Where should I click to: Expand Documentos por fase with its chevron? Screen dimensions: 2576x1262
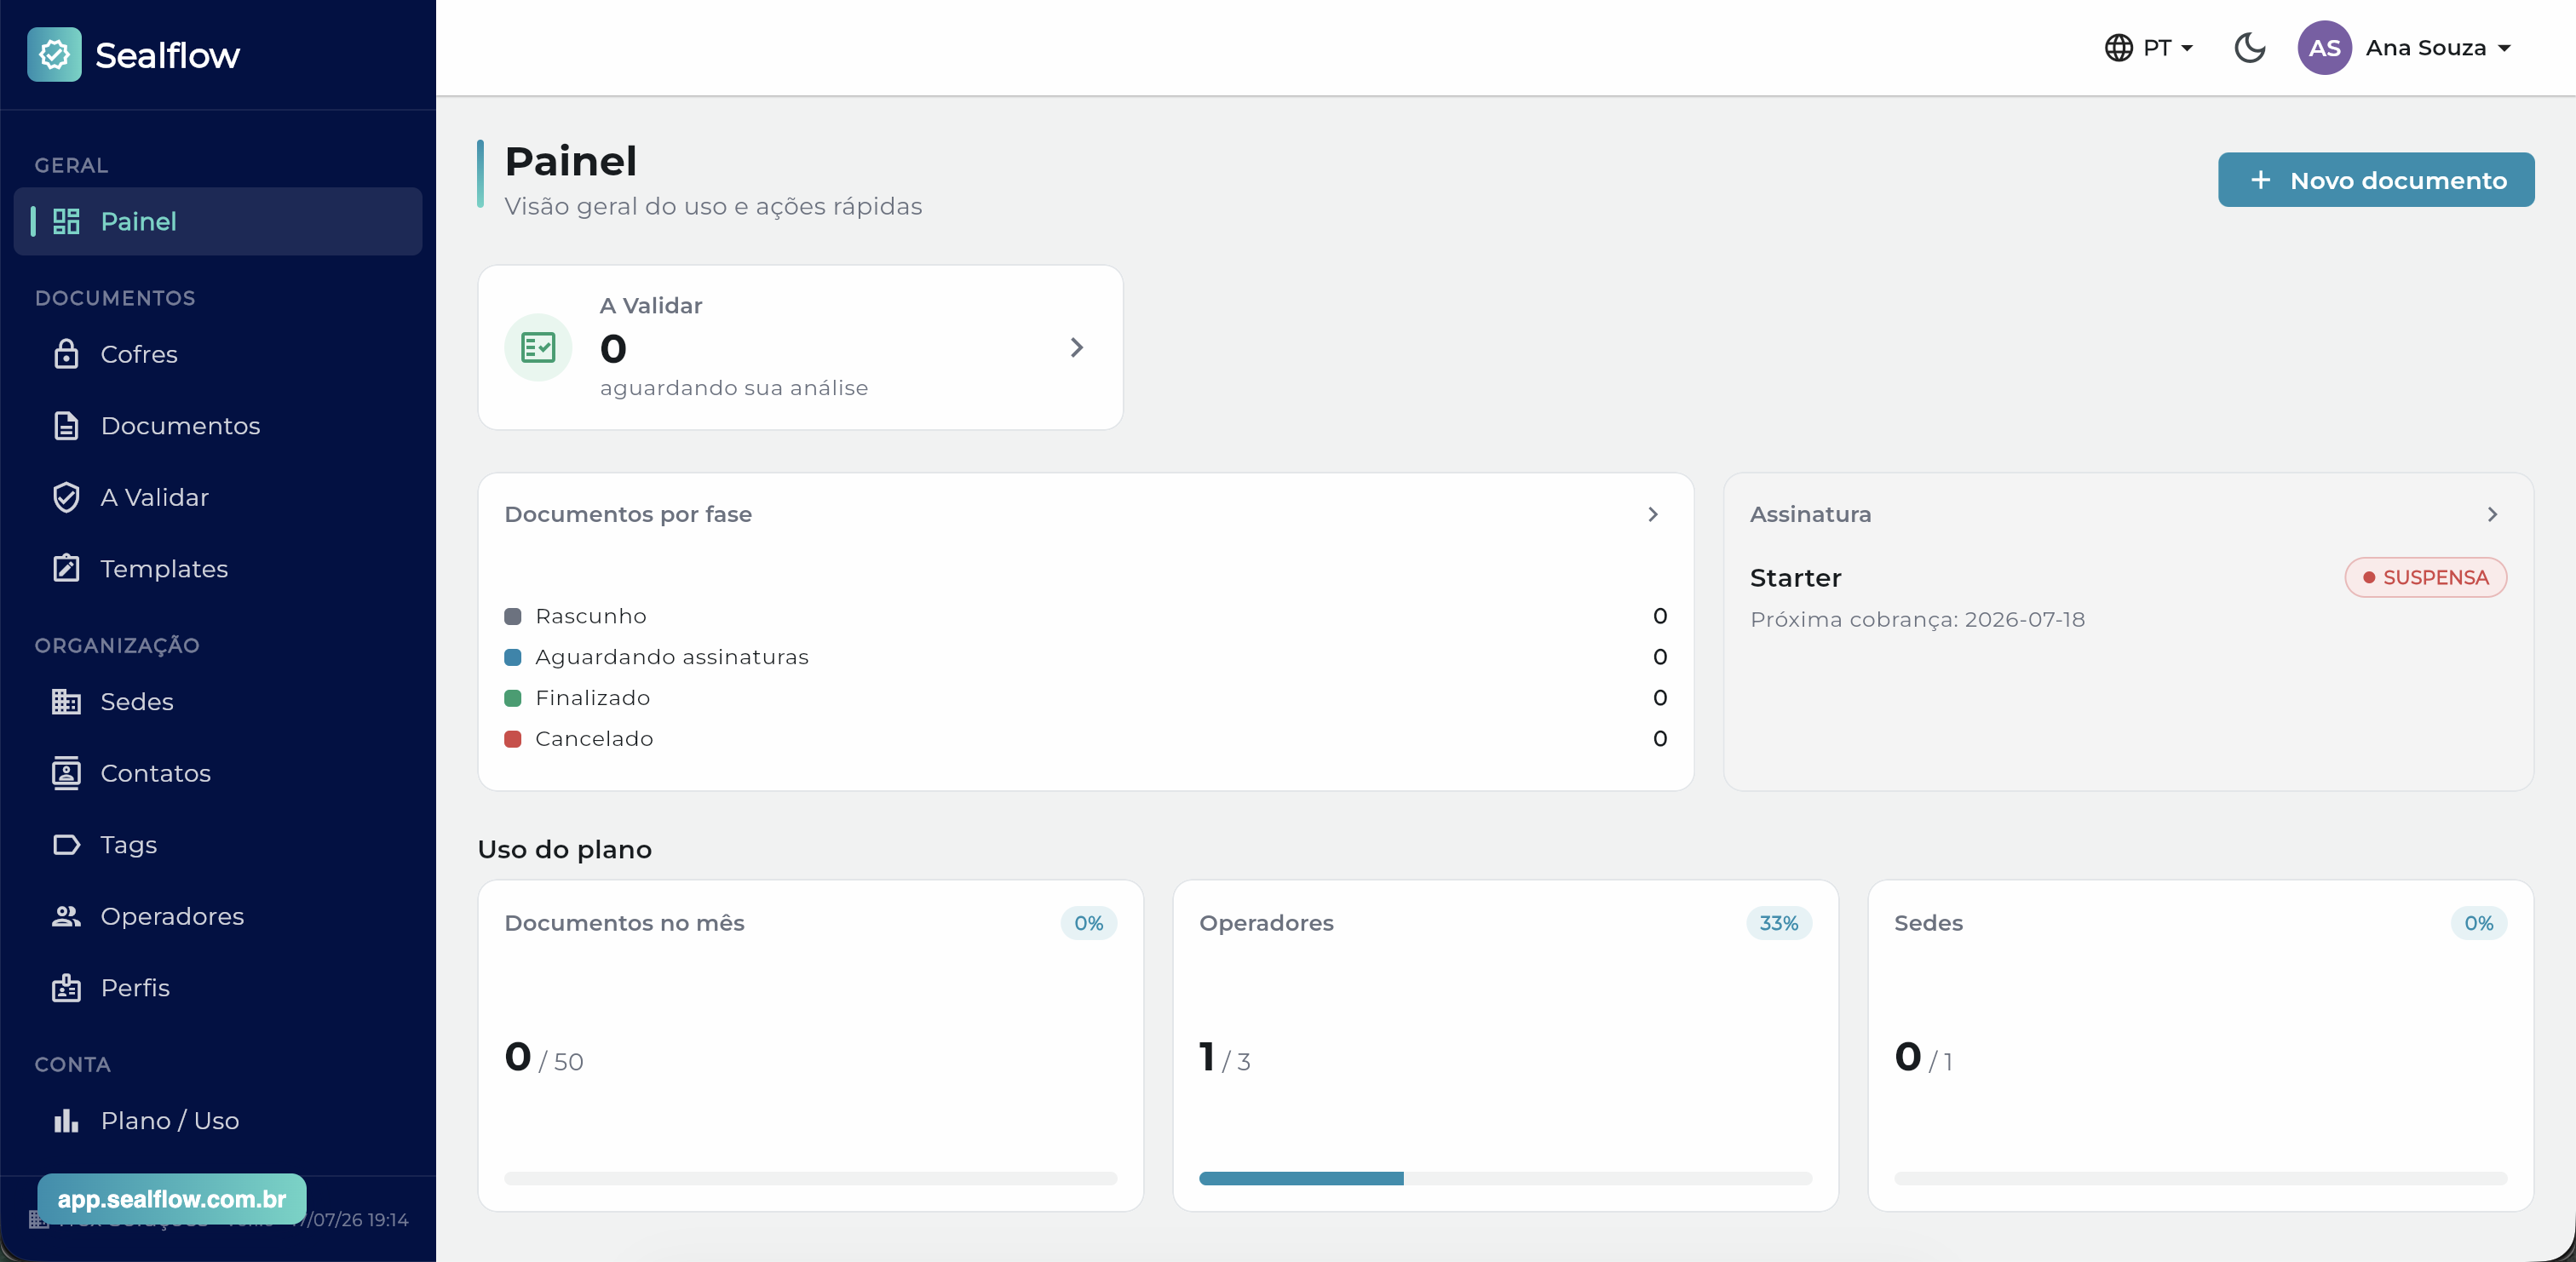coord(1653,514)
